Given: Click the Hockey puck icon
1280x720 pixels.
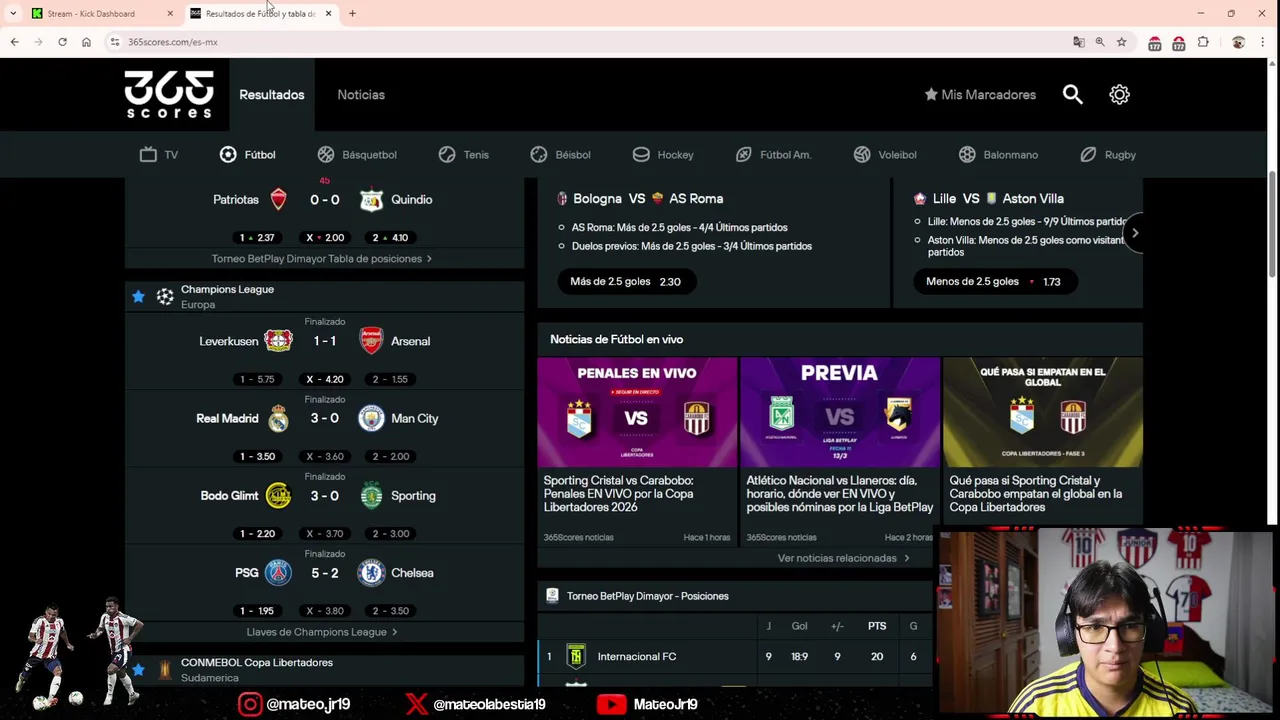Looking at the screenshot, I should [x=642, y=155].
